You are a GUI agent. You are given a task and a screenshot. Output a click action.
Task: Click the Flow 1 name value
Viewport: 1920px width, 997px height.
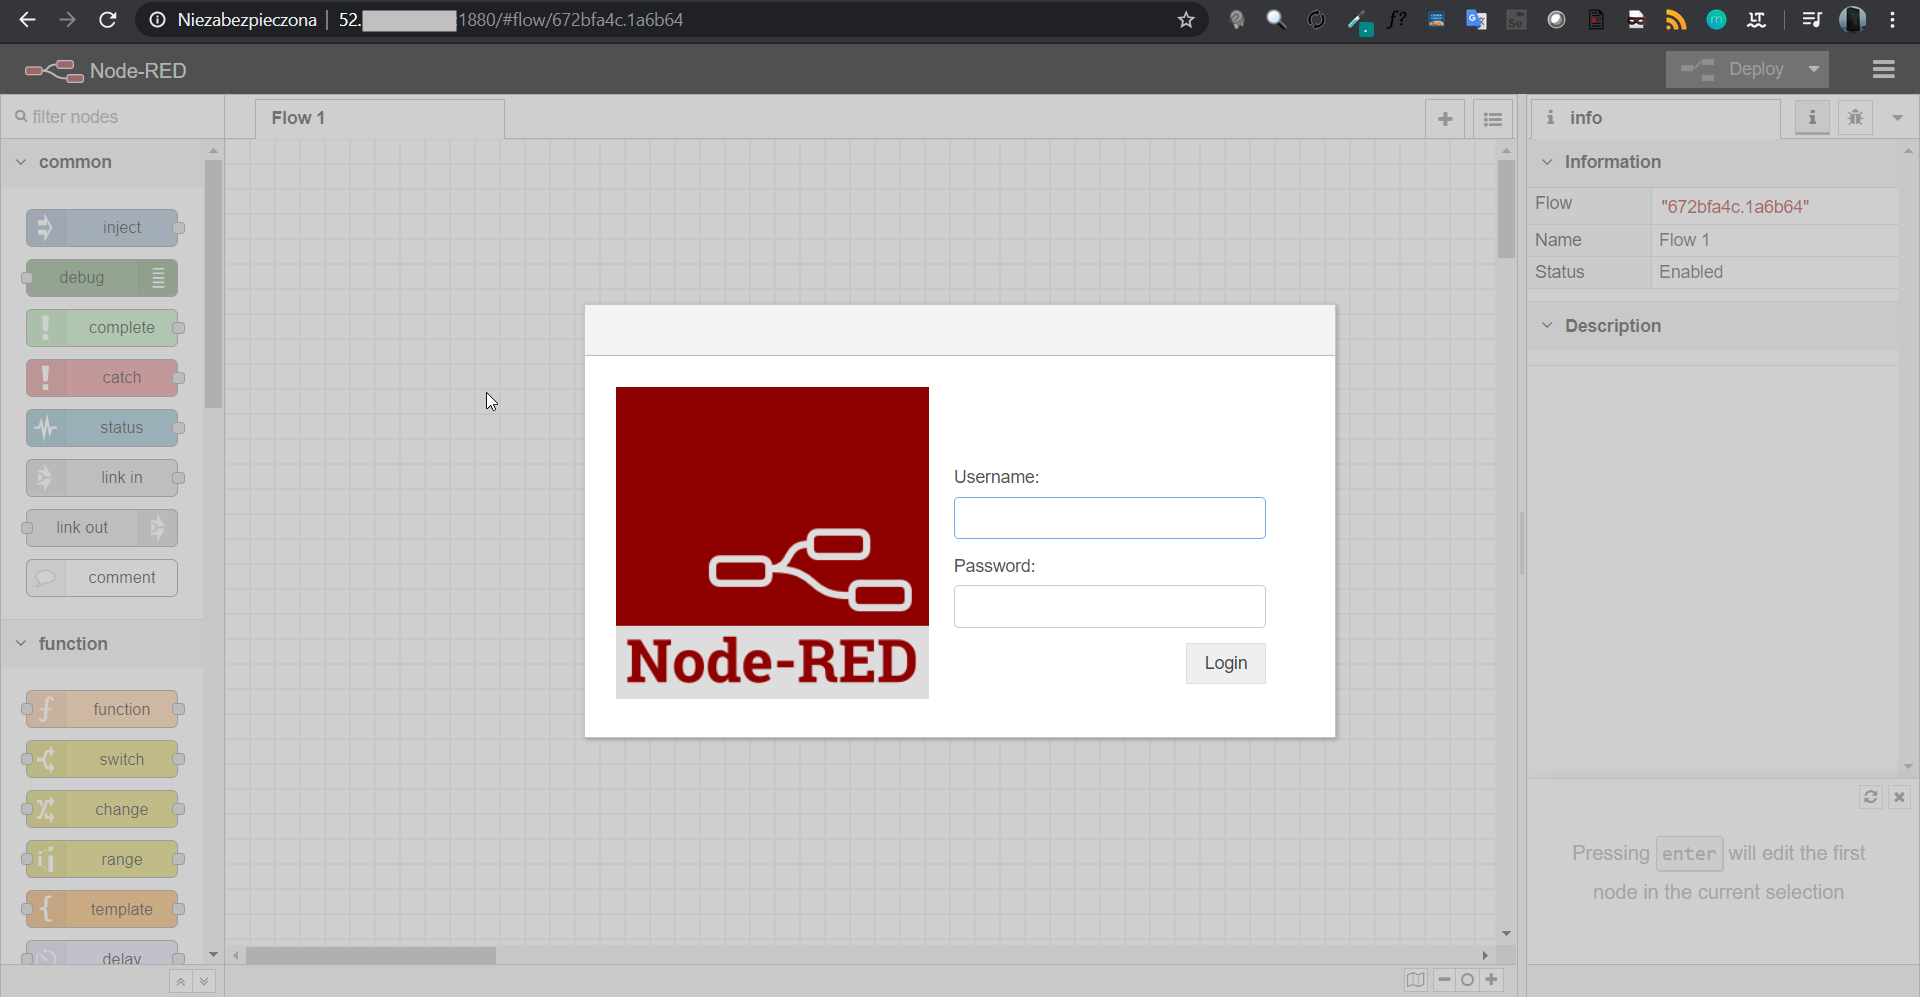pos(1684,240)
